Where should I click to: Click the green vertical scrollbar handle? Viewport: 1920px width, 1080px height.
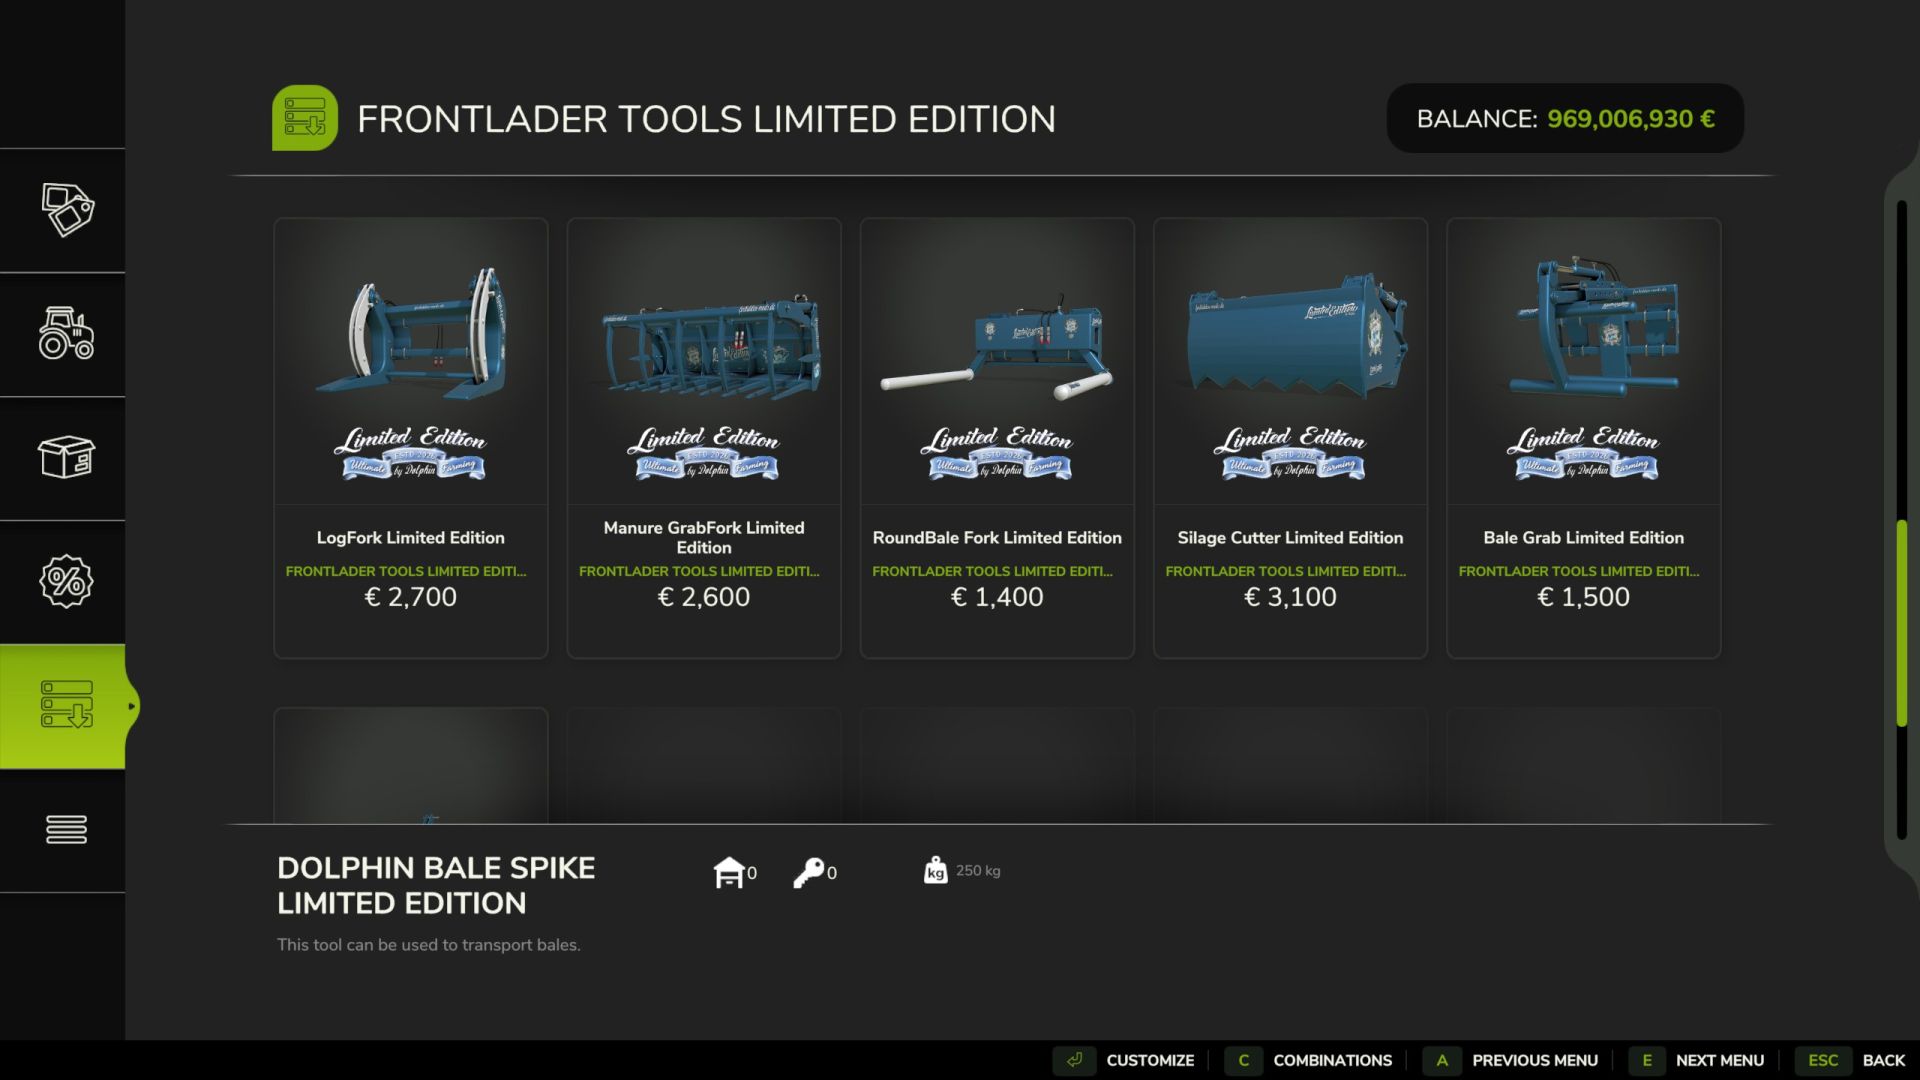1901,623
